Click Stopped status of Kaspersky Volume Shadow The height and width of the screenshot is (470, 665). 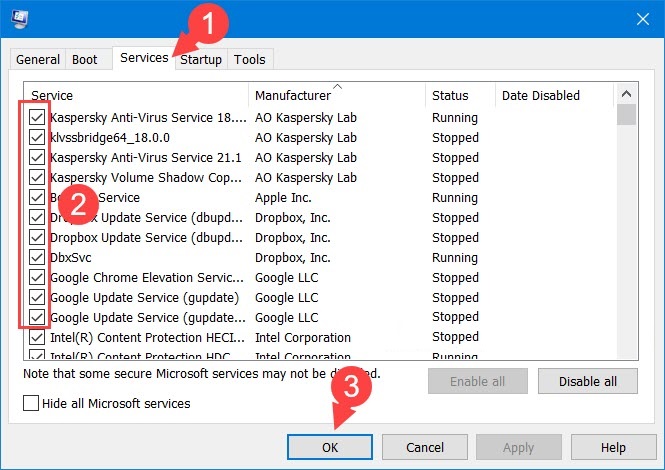tap(455, 178)
